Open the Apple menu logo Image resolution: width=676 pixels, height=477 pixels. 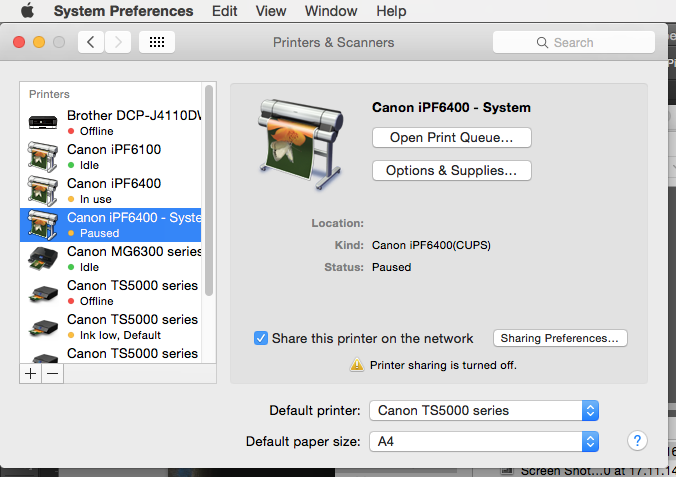pyautogui.click(x=27, y=11)
